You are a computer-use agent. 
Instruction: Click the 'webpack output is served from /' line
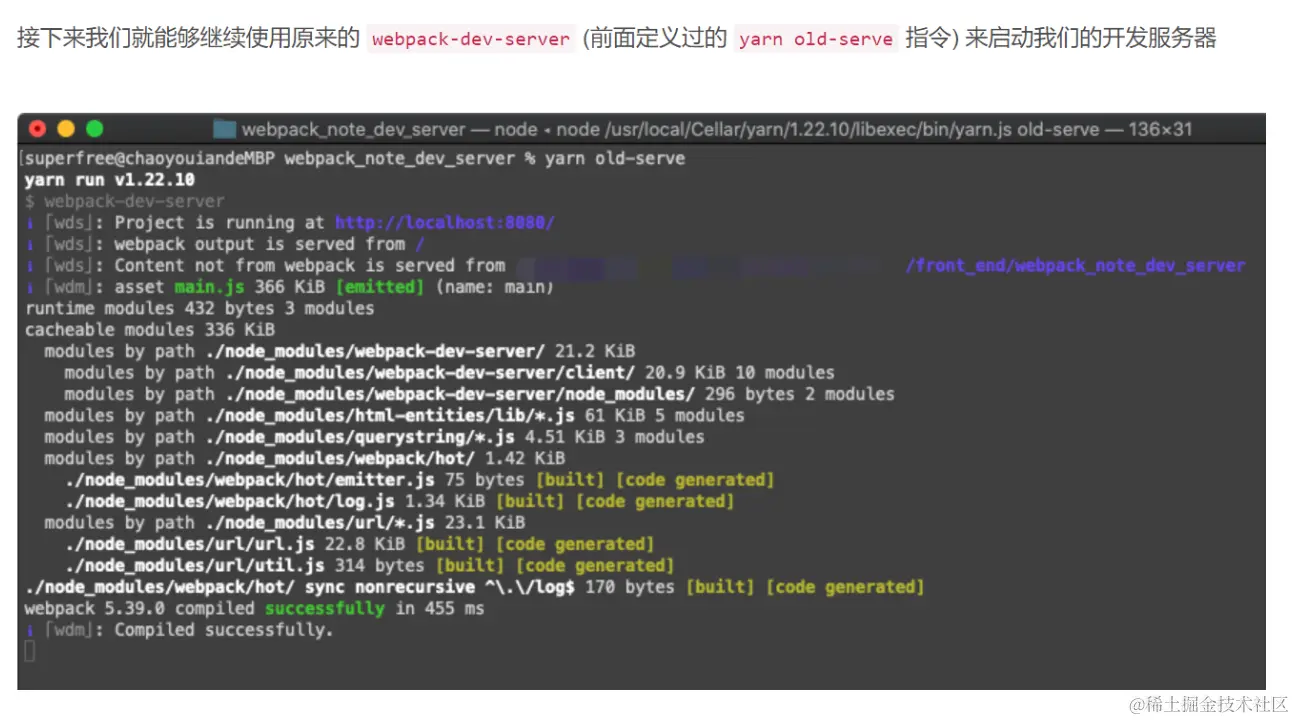225,245
